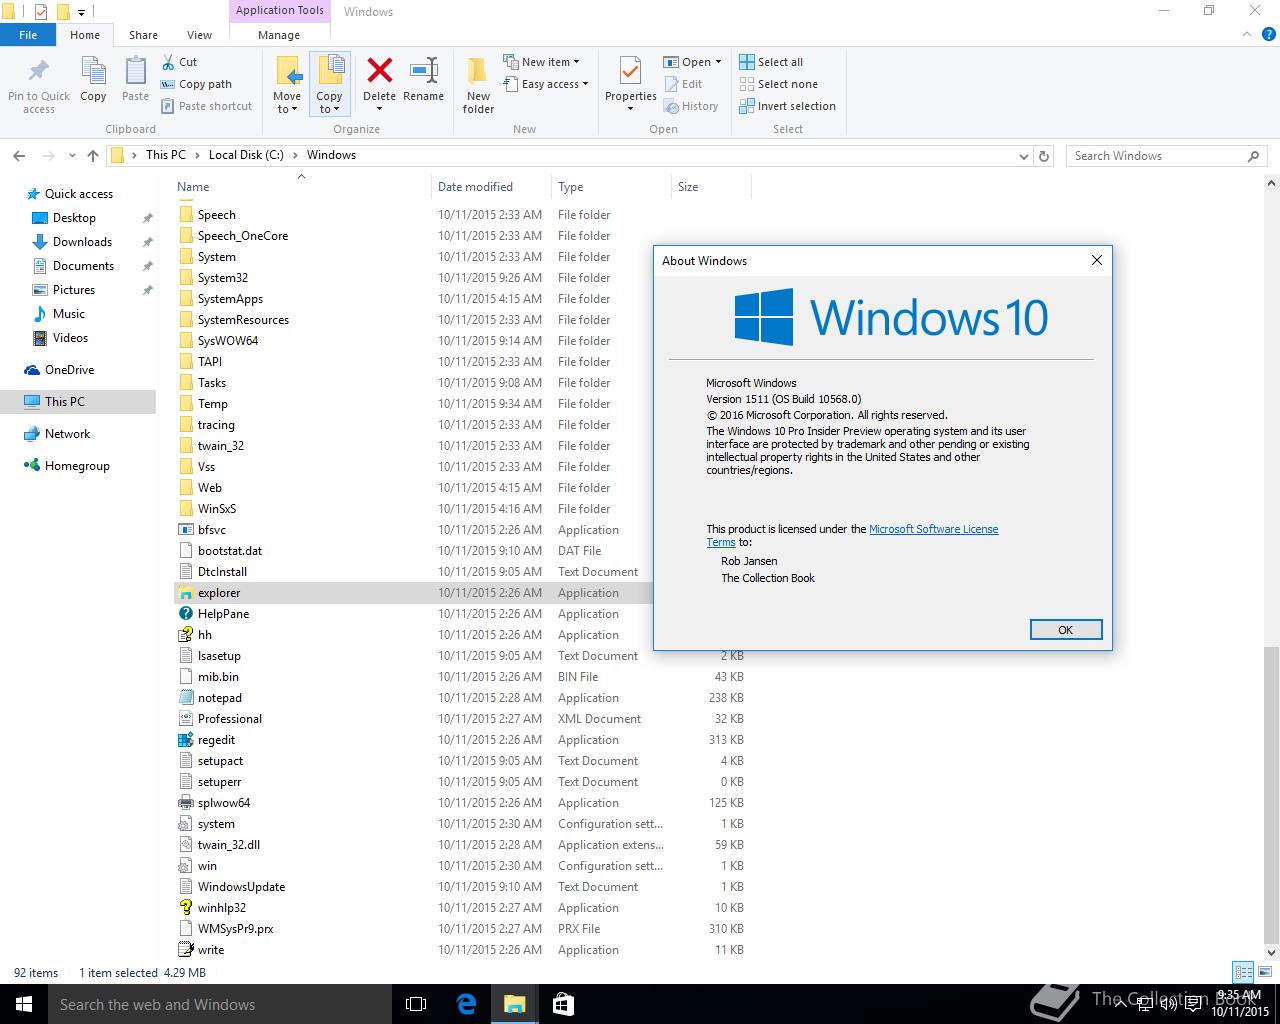Open Properties with the checkmark icon
This screenshot has width=1280, height=1024.
(x=630, y=72)
